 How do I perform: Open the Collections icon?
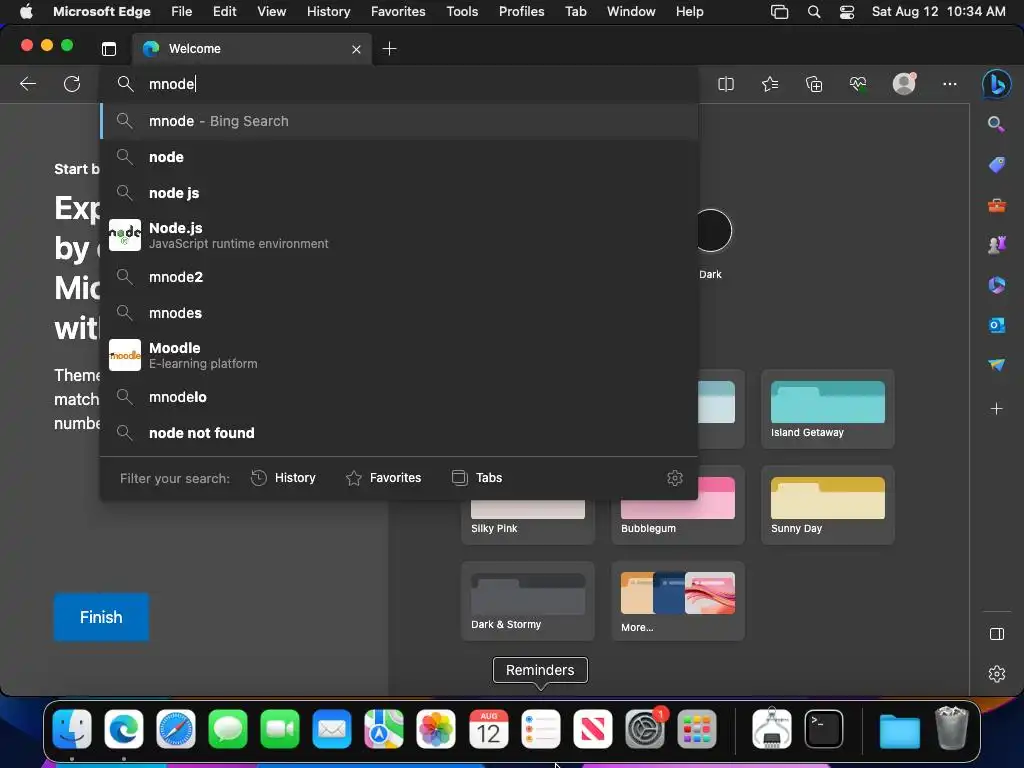[814, 84]
